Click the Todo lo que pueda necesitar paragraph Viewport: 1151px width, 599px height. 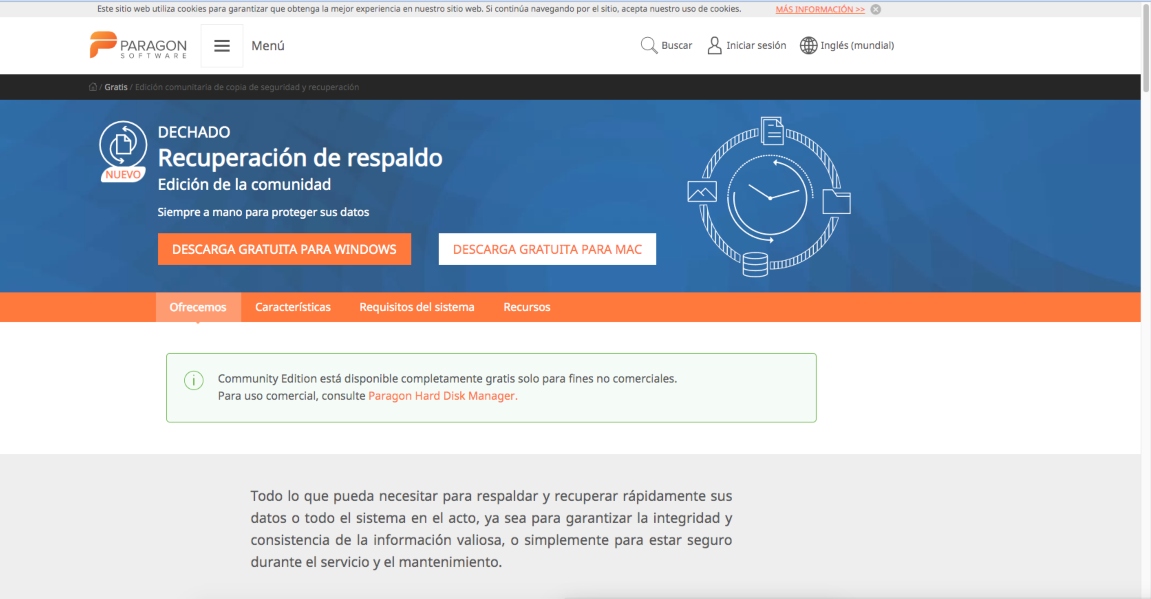point(491,529)
